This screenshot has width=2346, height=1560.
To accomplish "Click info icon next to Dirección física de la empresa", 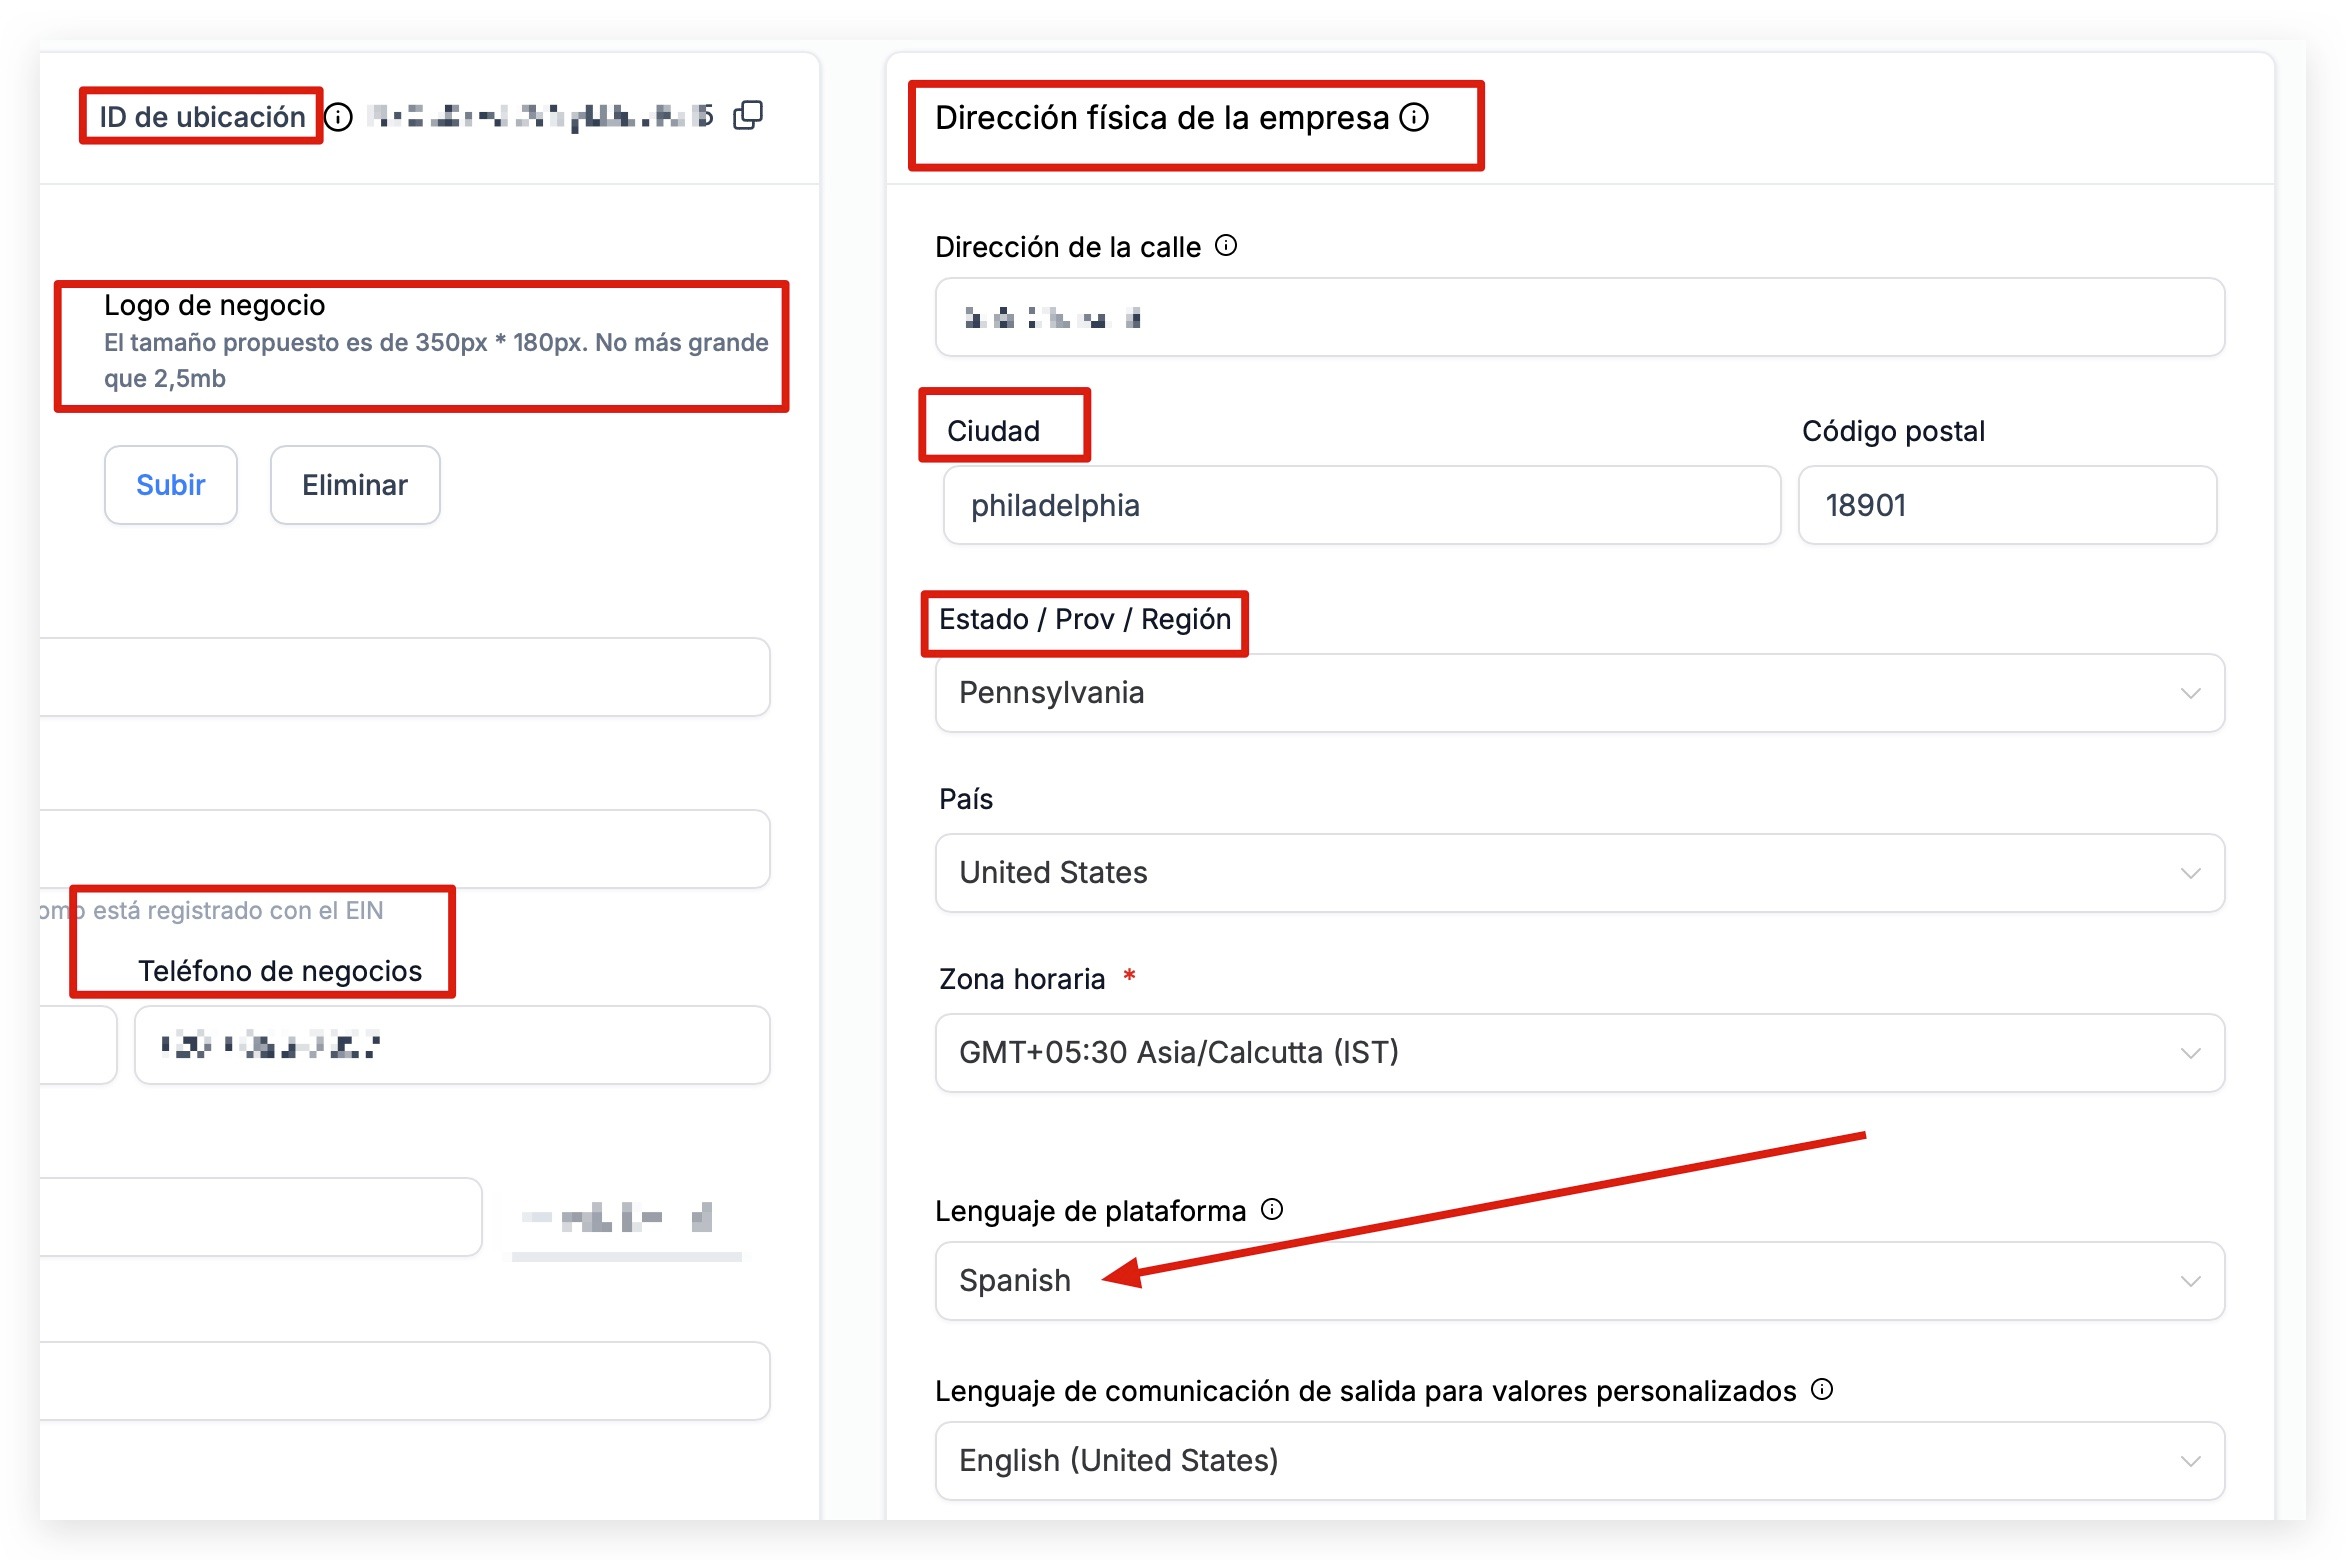I will pyautogui.click(x=1414, y=117).
